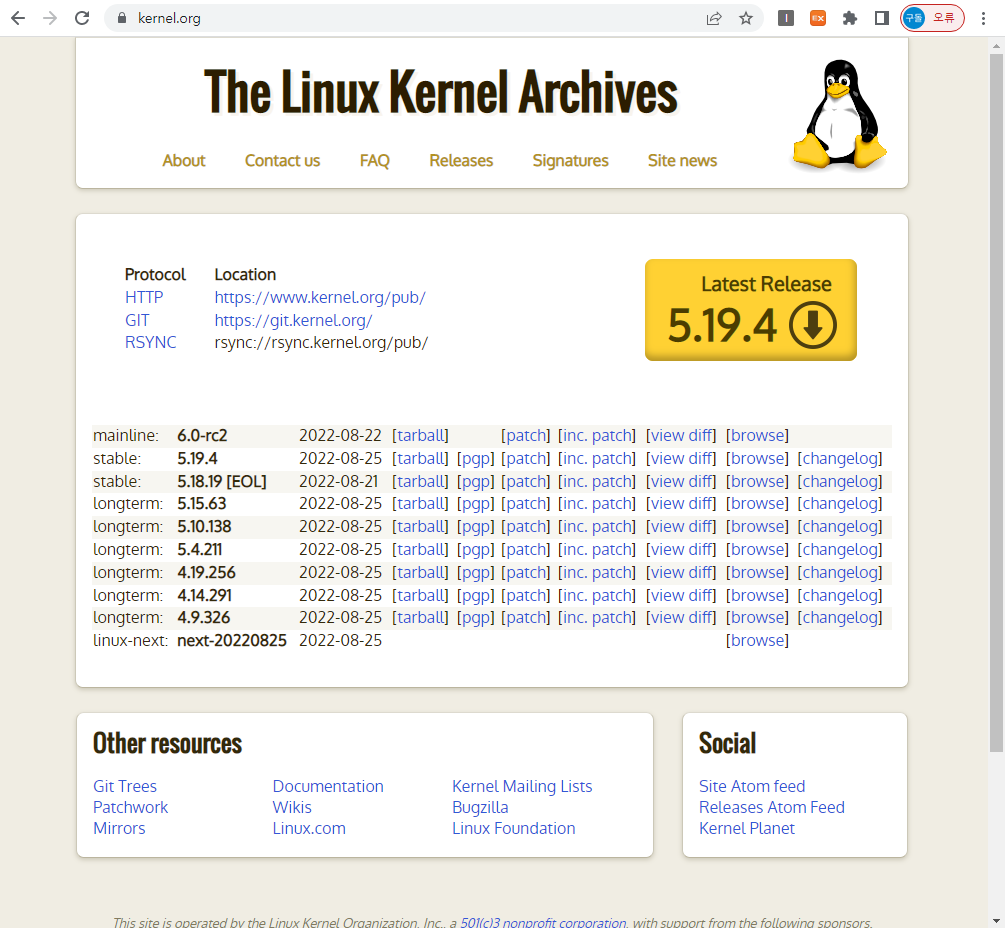This screenshot has width=1005, height=928.
Task: Browse linux-next next-20220825
Action: [x=758, y=640]
